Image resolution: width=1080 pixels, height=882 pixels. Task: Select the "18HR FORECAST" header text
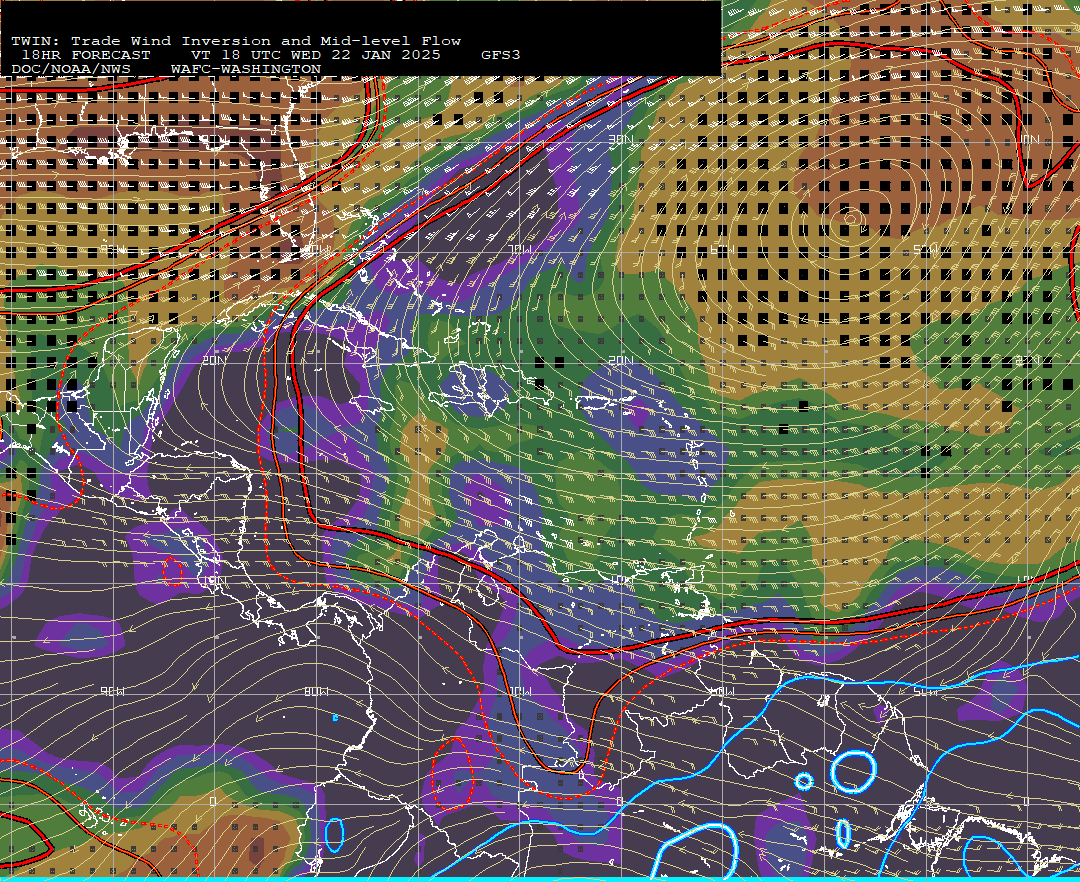point(85,55)
